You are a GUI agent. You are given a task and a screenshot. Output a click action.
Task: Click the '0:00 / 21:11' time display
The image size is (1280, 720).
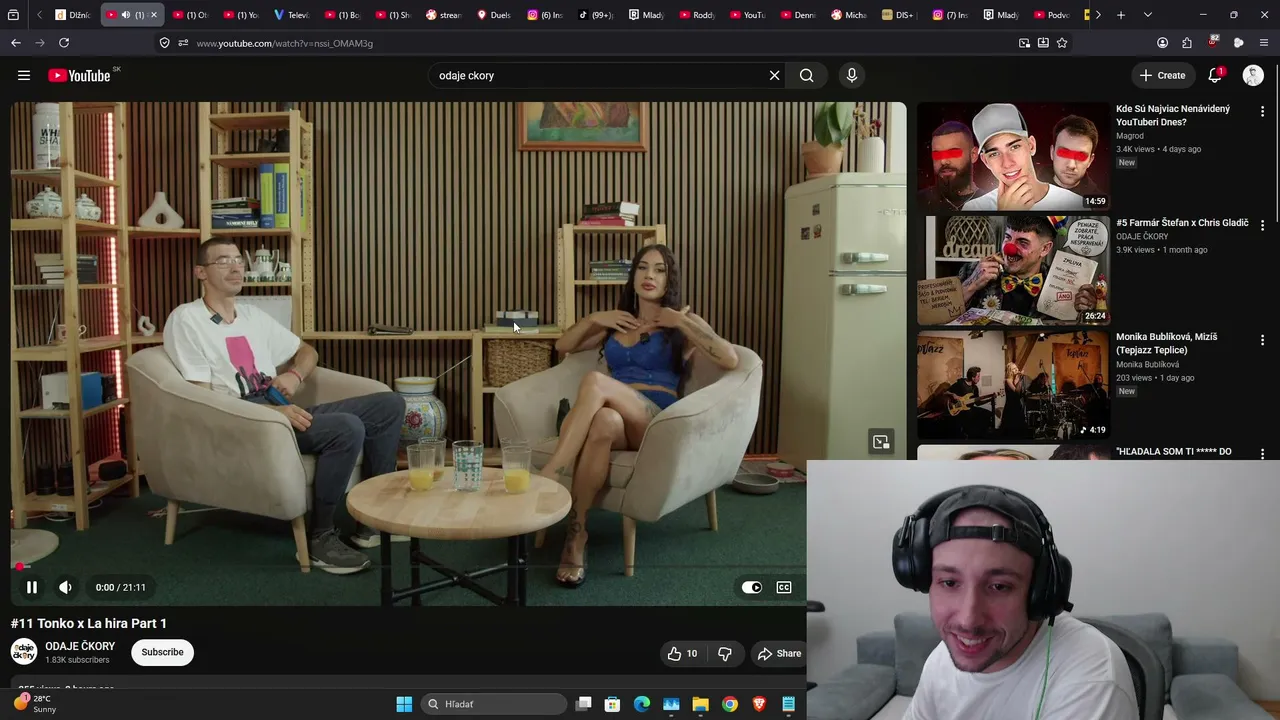(x=121, y=587)
